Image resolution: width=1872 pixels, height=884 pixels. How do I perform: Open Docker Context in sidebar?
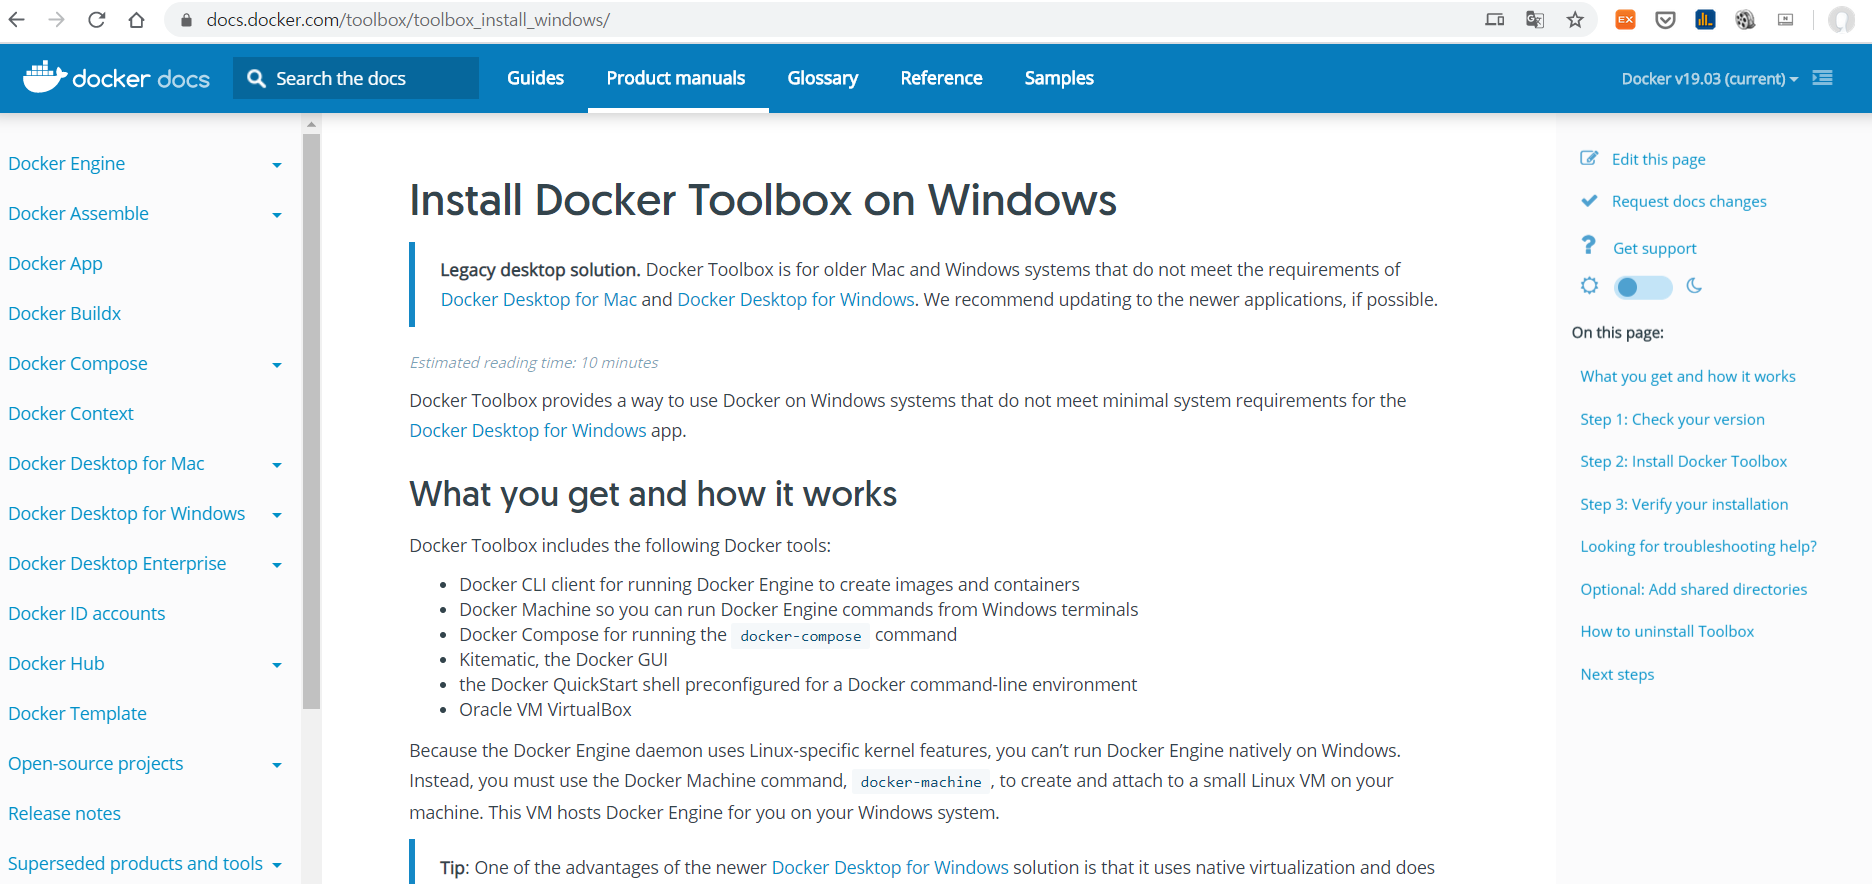(70, 413)
